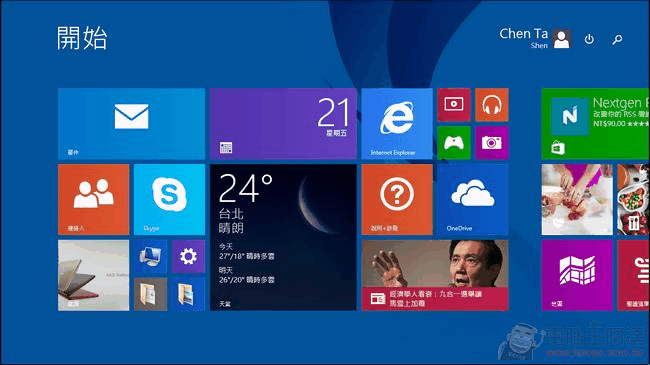Open the purple Maps tile
This screenshot has height=365, width=650.
[x=577, y=275]
